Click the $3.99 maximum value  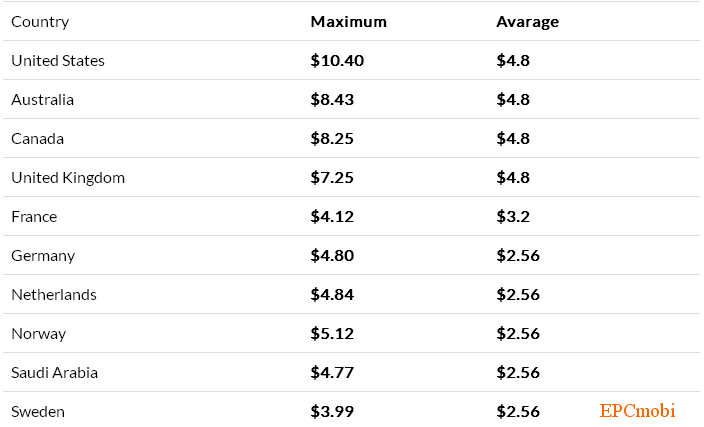click(332, 412)
